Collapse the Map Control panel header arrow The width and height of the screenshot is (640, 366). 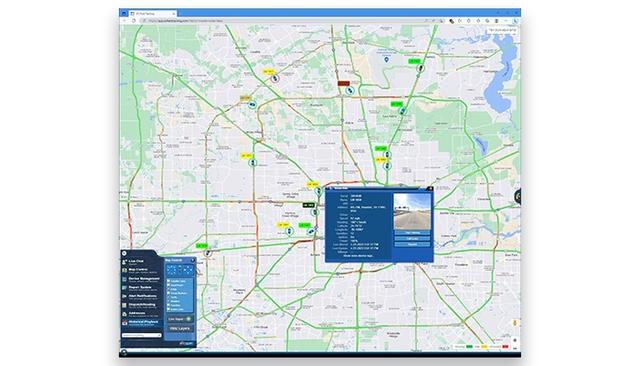pos(193,260)
